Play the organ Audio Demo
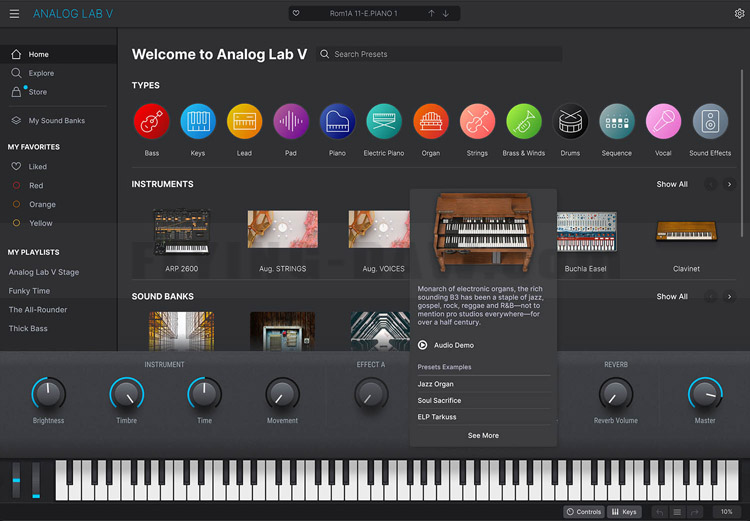 click(422, 345)
